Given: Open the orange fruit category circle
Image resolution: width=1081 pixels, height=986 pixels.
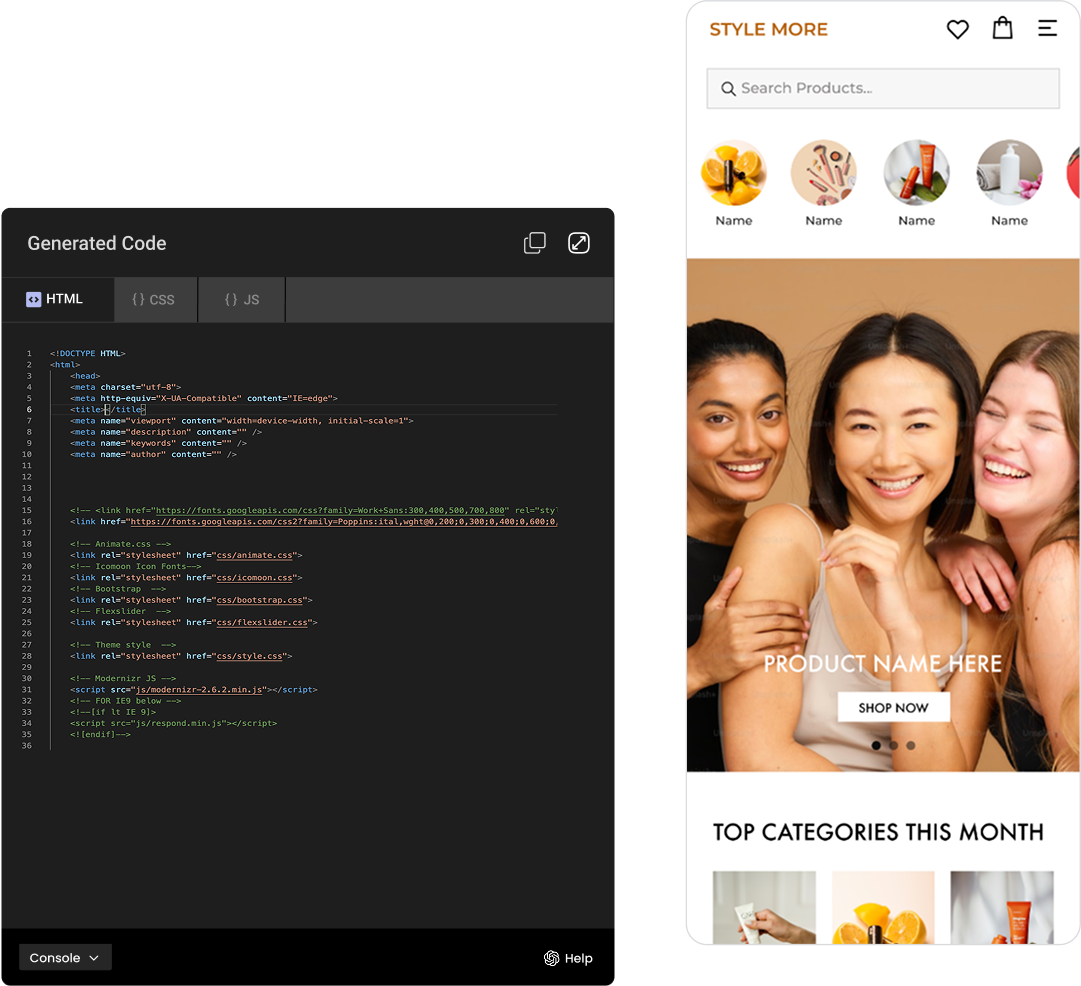Looking at the screenshot, I should point(734,173).
